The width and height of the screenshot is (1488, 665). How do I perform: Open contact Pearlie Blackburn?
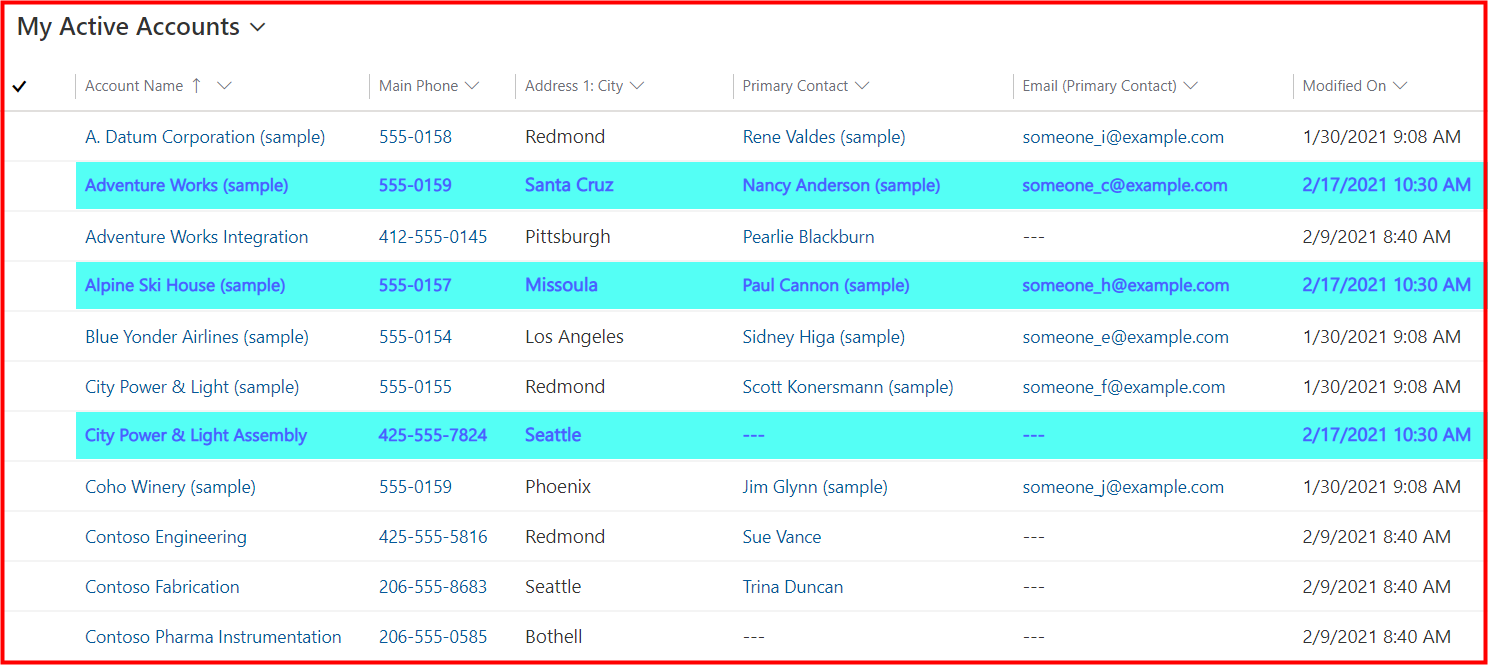point(808,237)
